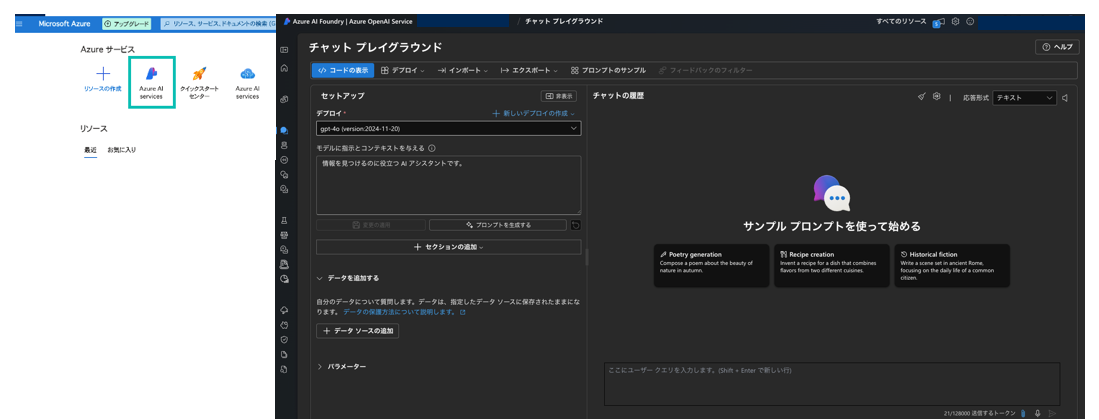Click the ヘルプ button

click(x=1056, y=47)
